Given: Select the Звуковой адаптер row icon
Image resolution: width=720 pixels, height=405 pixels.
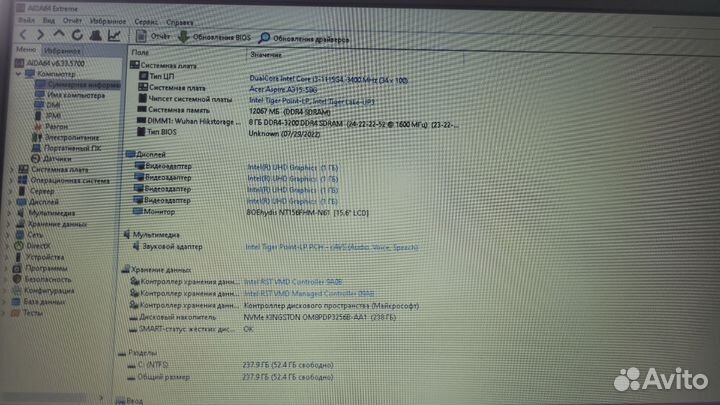Looking at the screenshot, I should (135, 246).
